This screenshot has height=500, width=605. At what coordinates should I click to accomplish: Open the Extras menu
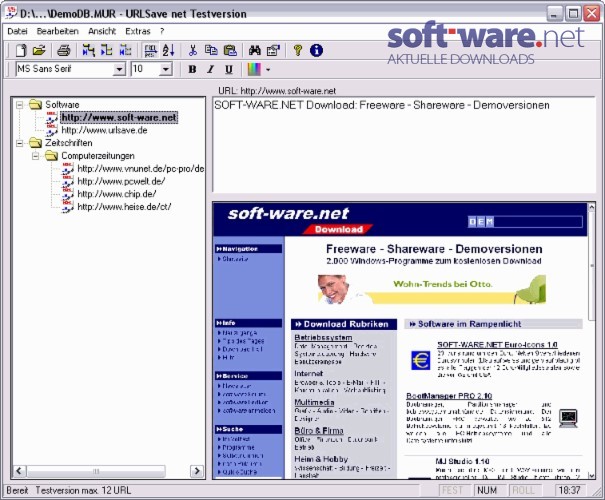138,31
